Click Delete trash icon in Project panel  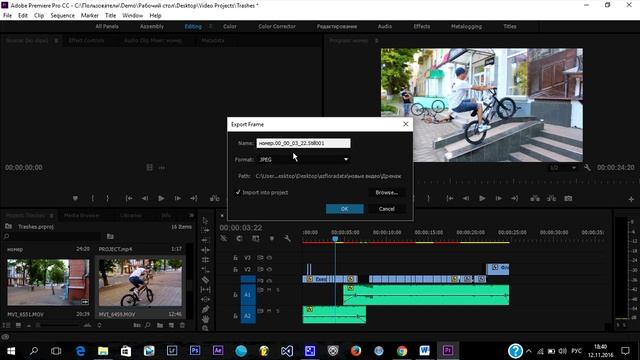tap(182, 325)
